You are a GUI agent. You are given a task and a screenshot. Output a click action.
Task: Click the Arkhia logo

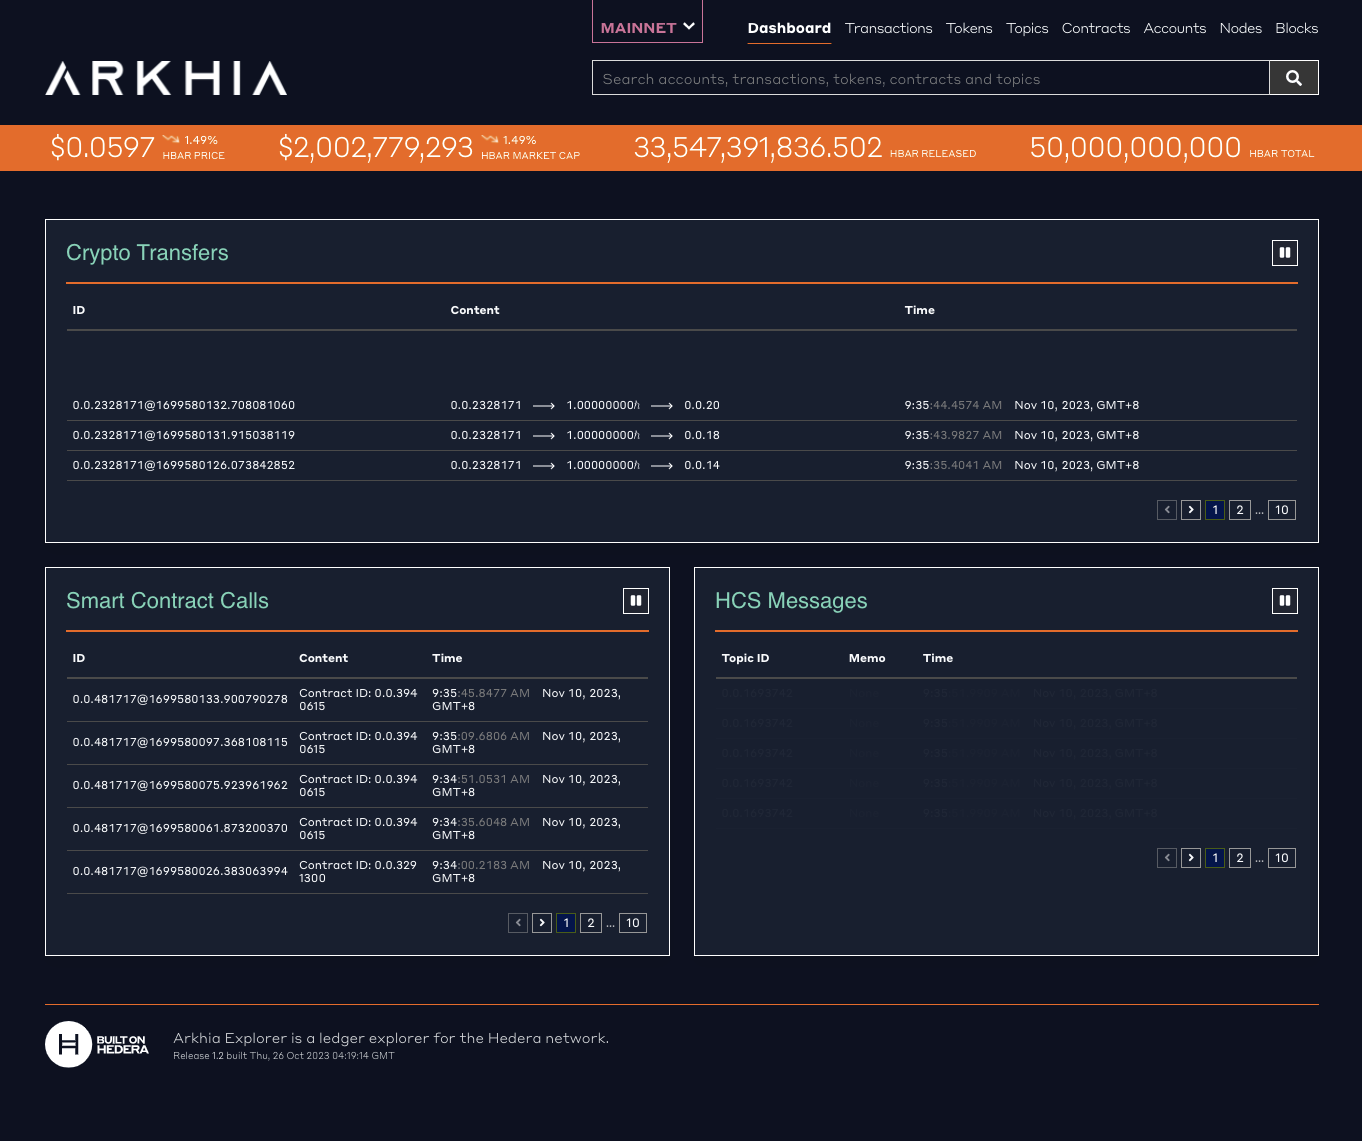[166, 78]
